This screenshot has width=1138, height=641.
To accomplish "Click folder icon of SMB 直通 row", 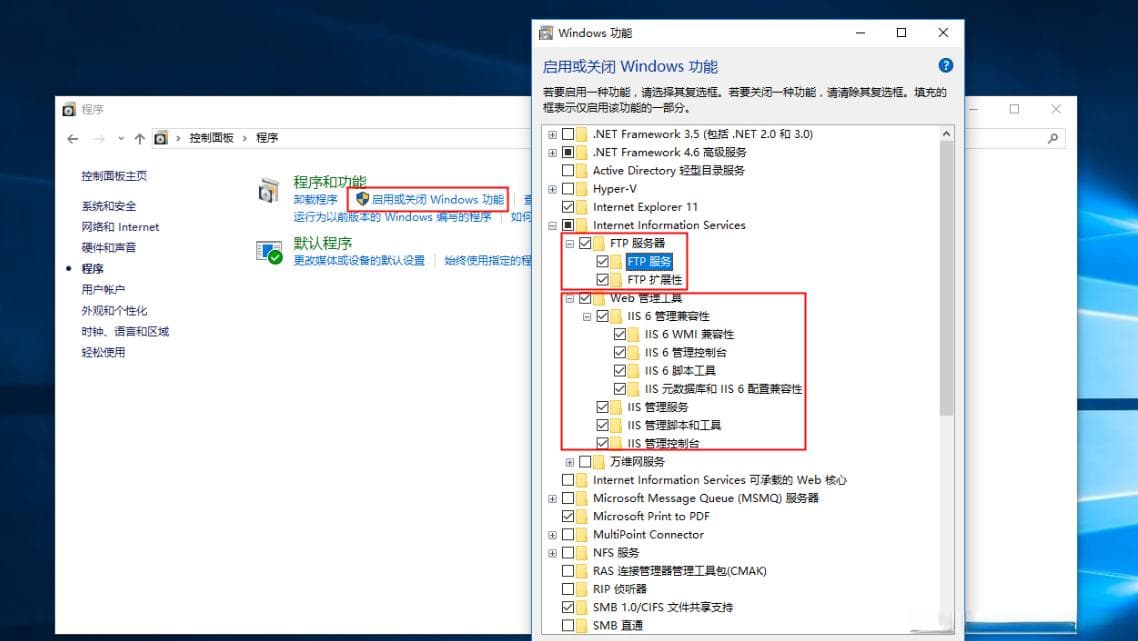I will coord(582,625).
